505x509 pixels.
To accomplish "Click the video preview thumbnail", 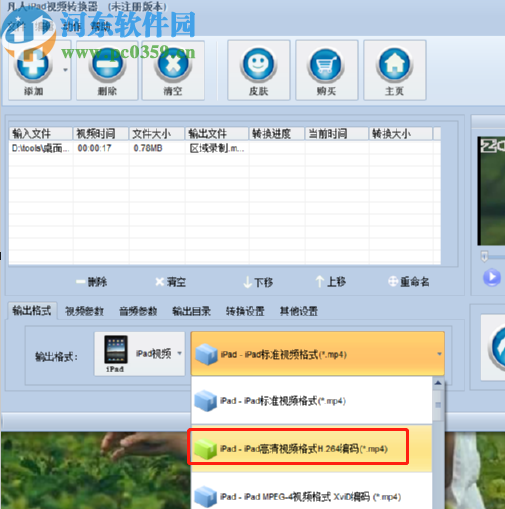I will tap(491, 191).
